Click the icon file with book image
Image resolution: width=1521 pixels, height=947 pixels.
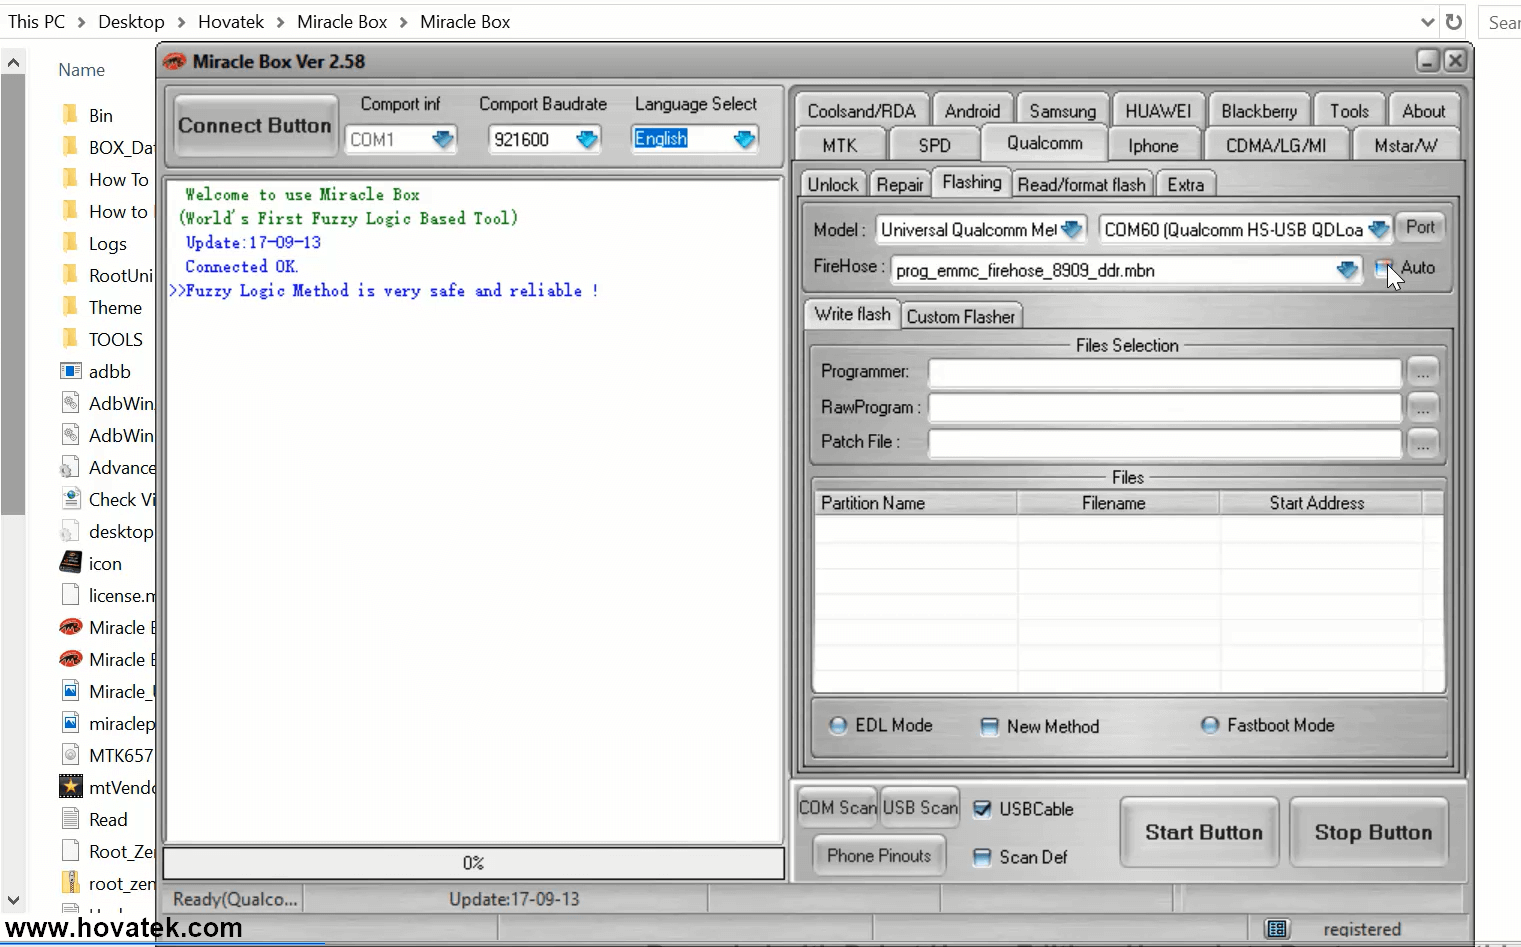tap(71, 563)
